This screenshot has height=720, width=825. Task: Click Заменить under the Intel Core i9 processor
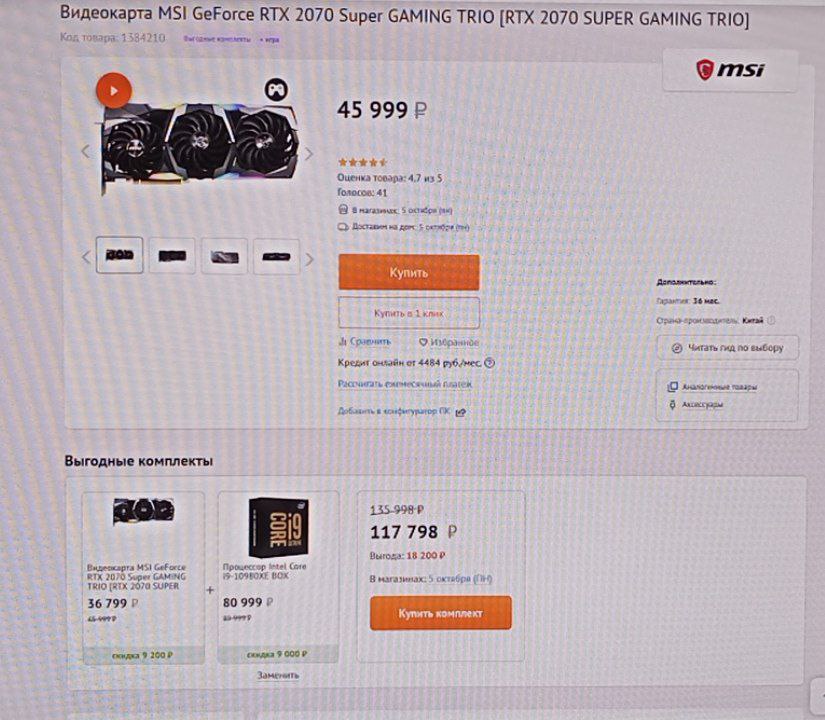click(278, 675)
